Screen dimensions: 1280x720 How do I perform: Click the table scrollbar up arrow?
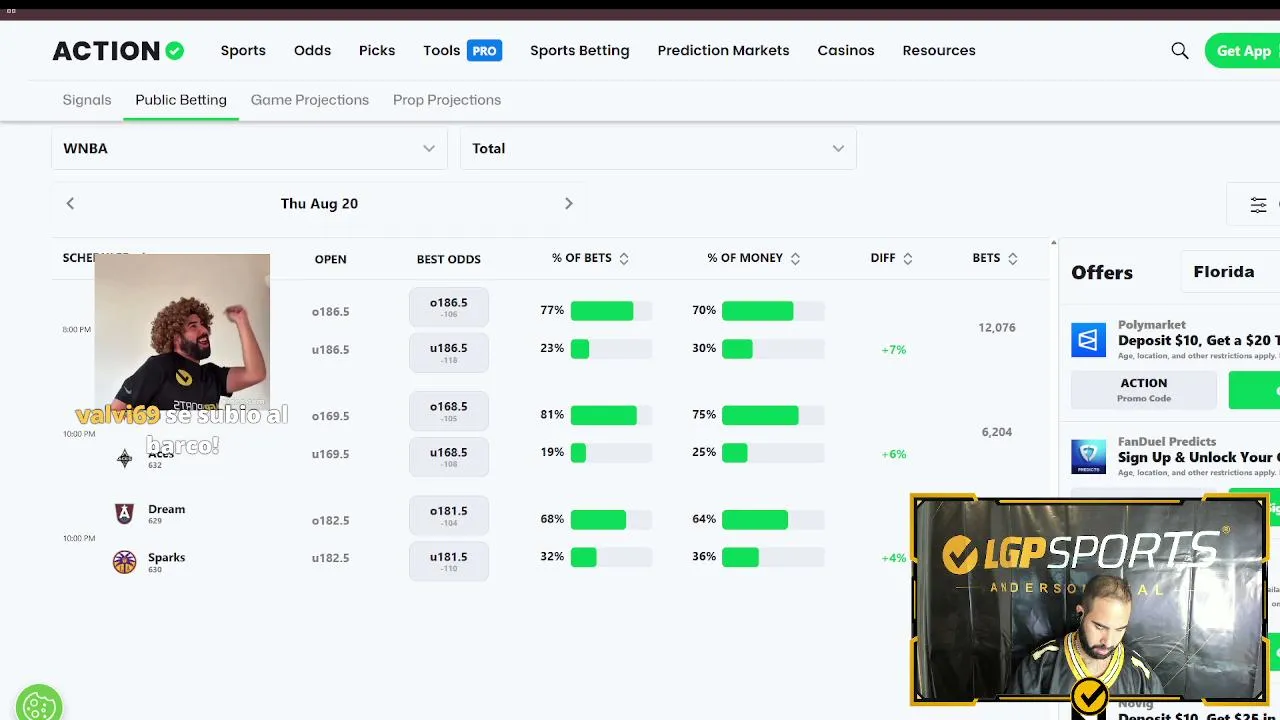1053,243
